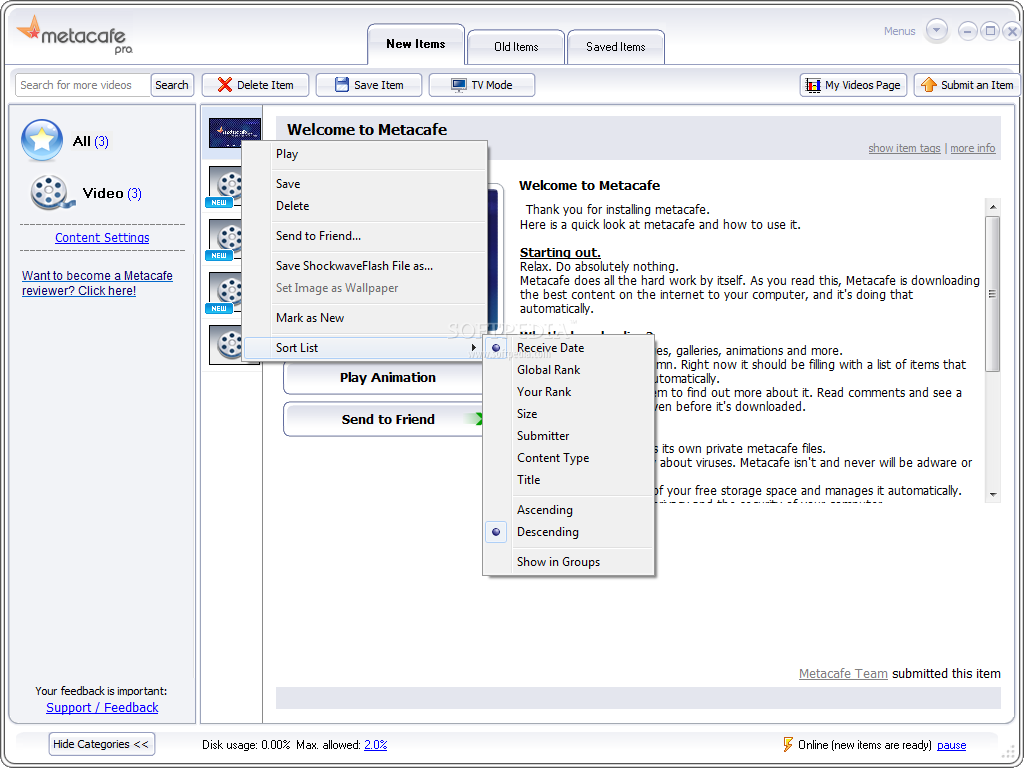This screenshot has width=1024, height=768.
Task: Switch to the New Items tab
Action: 416,44
